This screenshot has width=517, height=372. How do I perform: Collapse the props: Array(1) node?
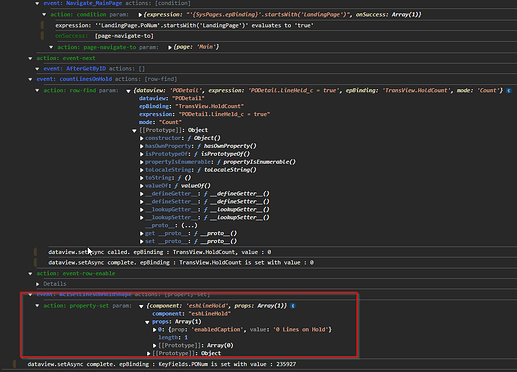click(x=147, y=322)
